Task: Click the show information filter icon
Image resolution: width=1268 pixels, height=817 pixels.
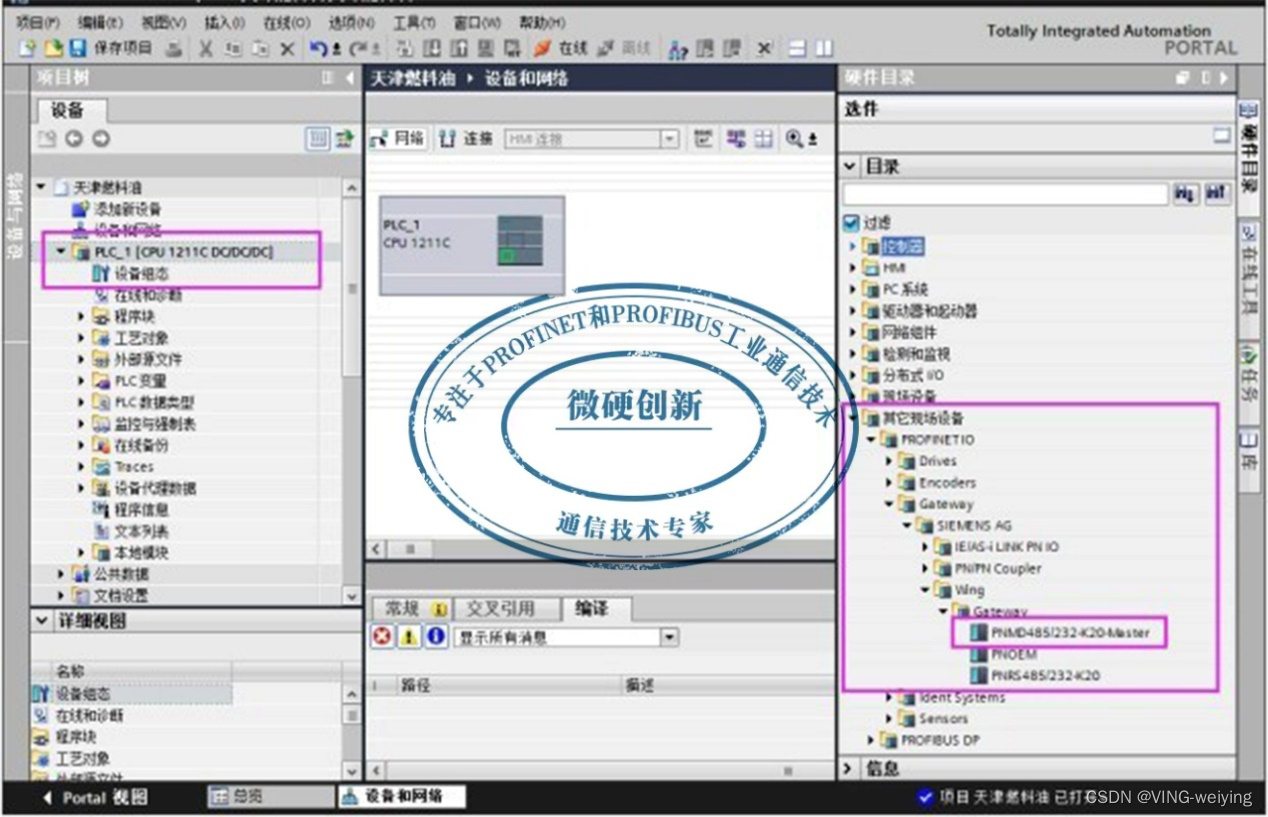Action: (436, 637)
